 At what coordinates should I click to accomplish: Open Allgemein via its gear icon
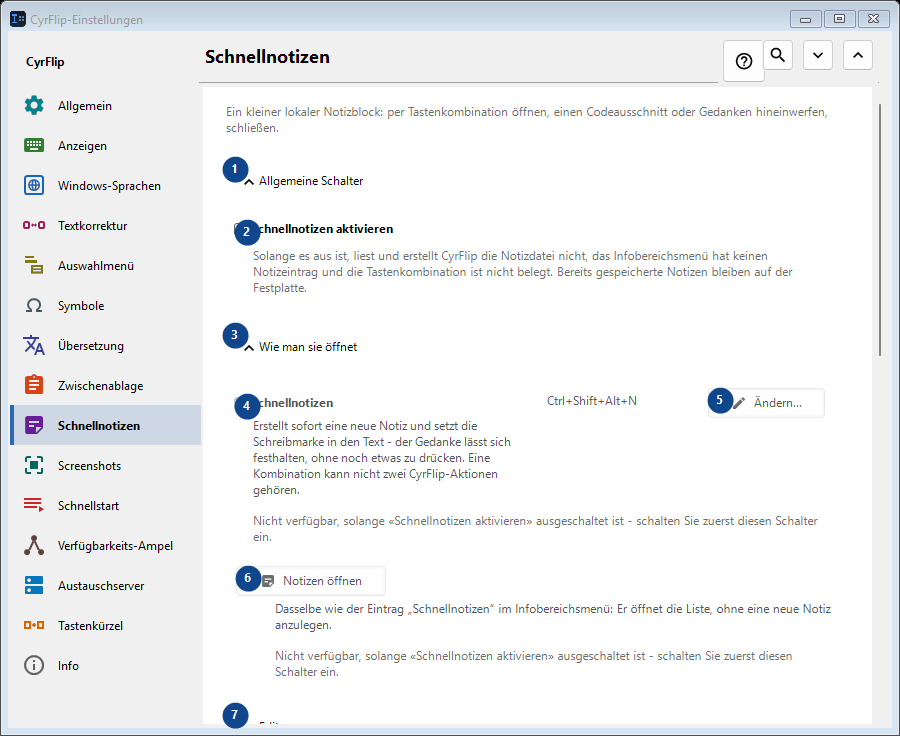point(34,106)
